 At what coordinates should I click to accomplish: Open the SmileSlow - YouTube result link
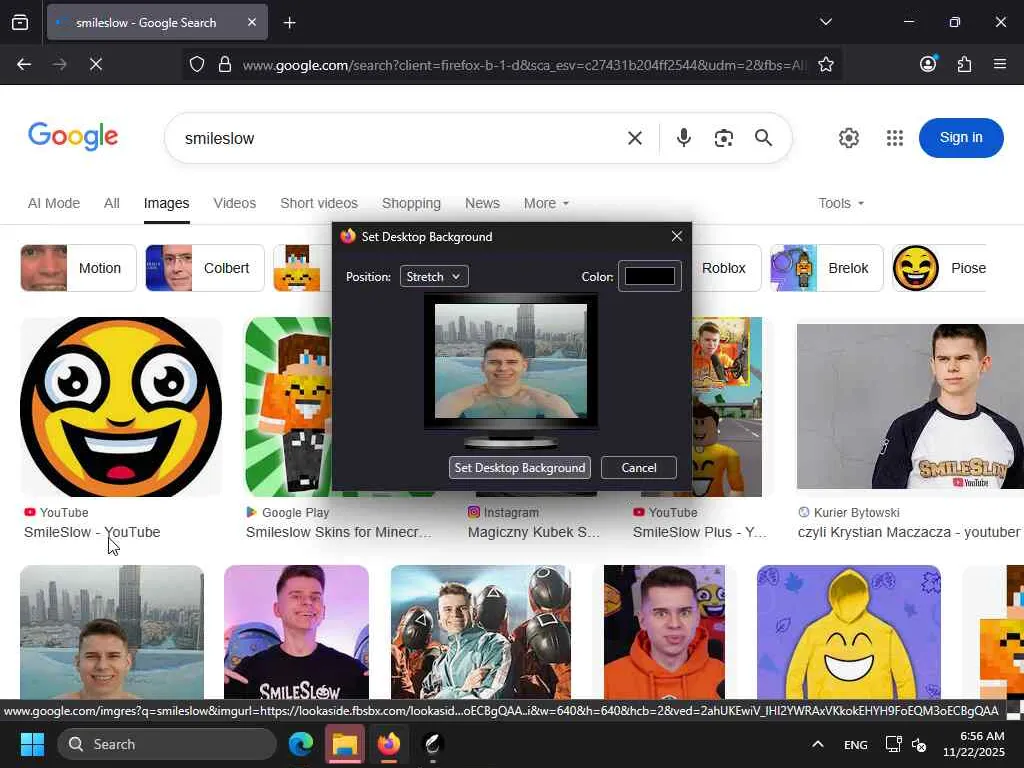pos(92,532)
